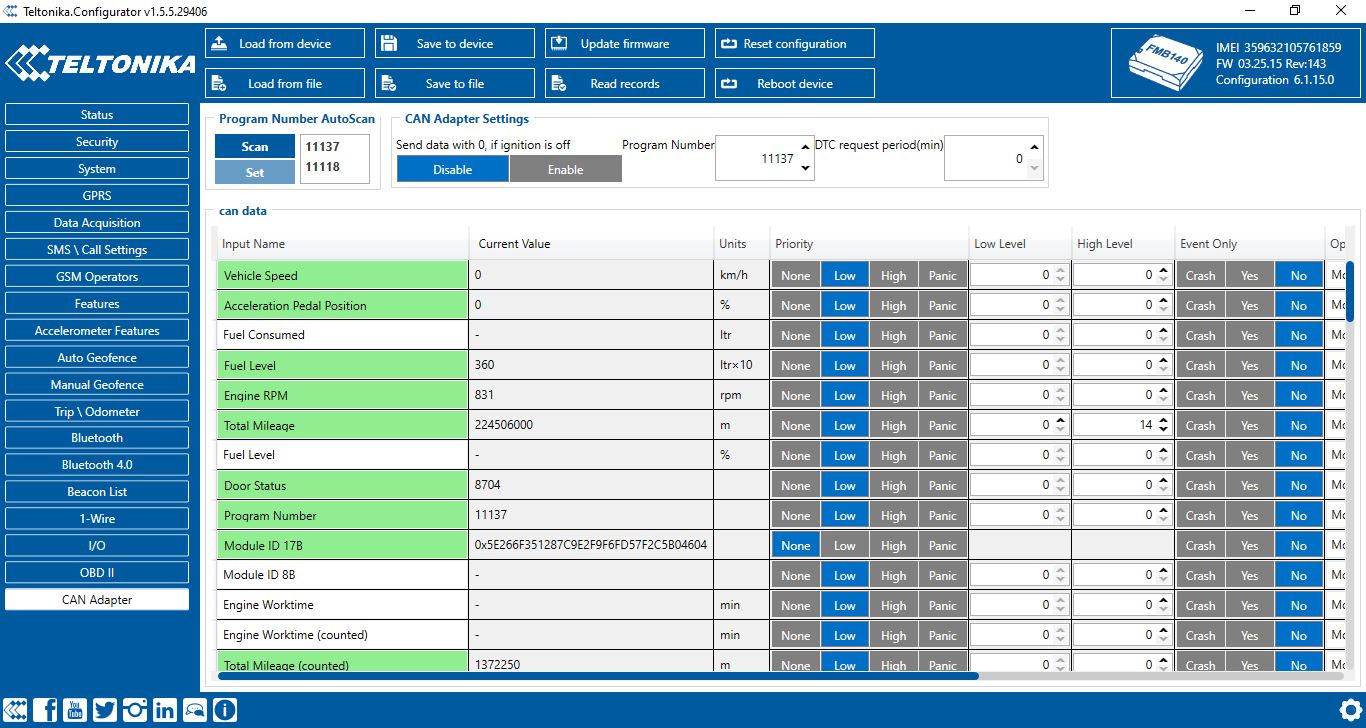This screenshot has height=728, width=1366.
Task: Click the horizontal scrollbar under CAN data table
Action: 598,676
